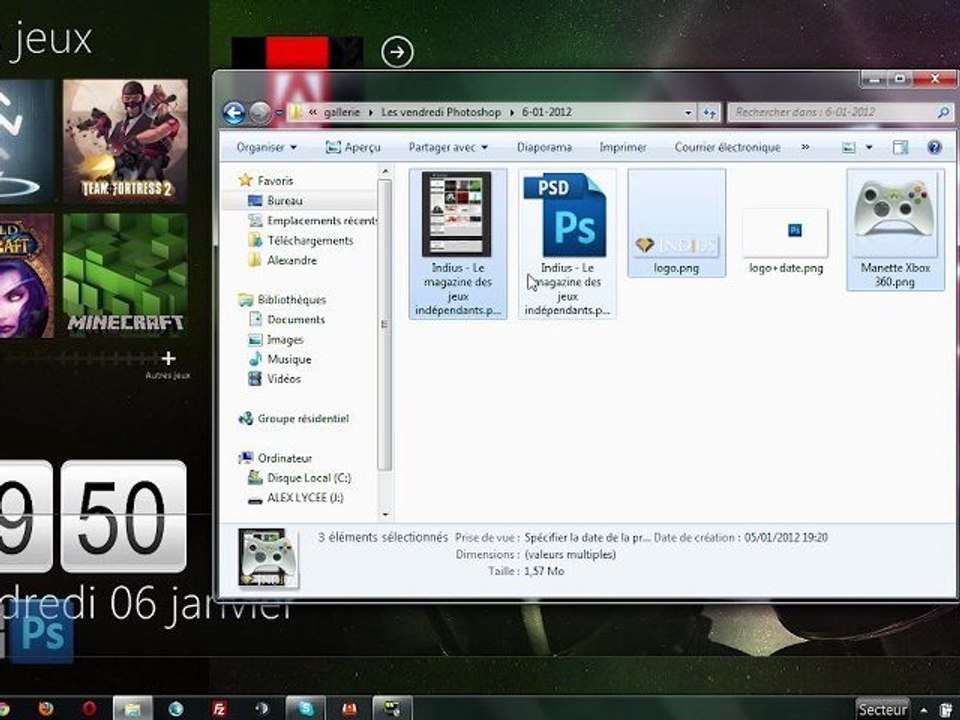Click the Windows Explorer taskbar button

tap(133, 709)
